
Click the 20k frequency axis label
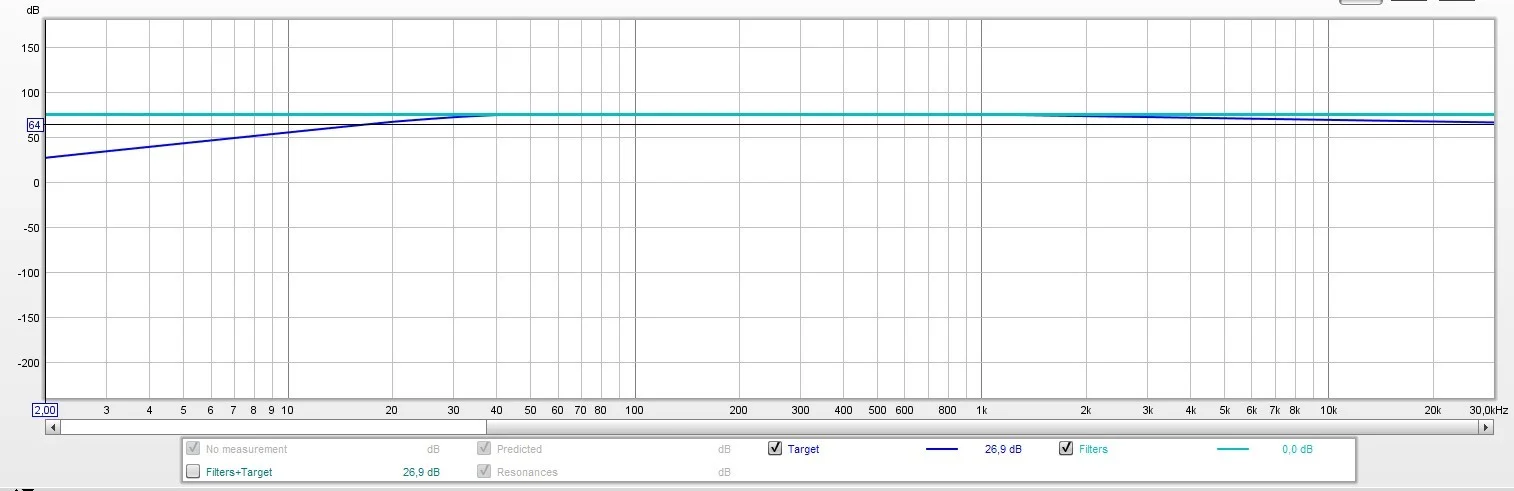(1432, 410)
